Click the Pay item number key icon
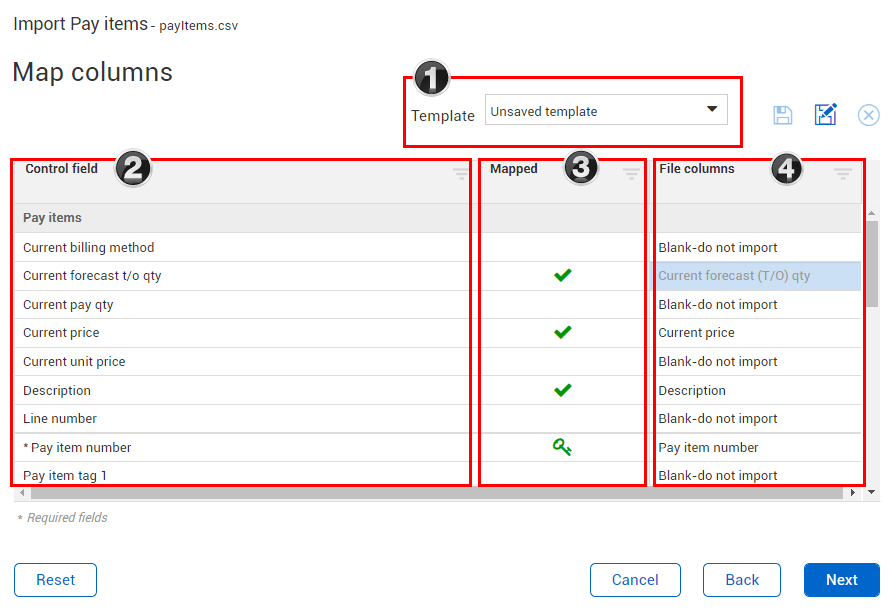The width and height of the screenshot is (896, 612). pyautogui.click(x=562, y=447)
